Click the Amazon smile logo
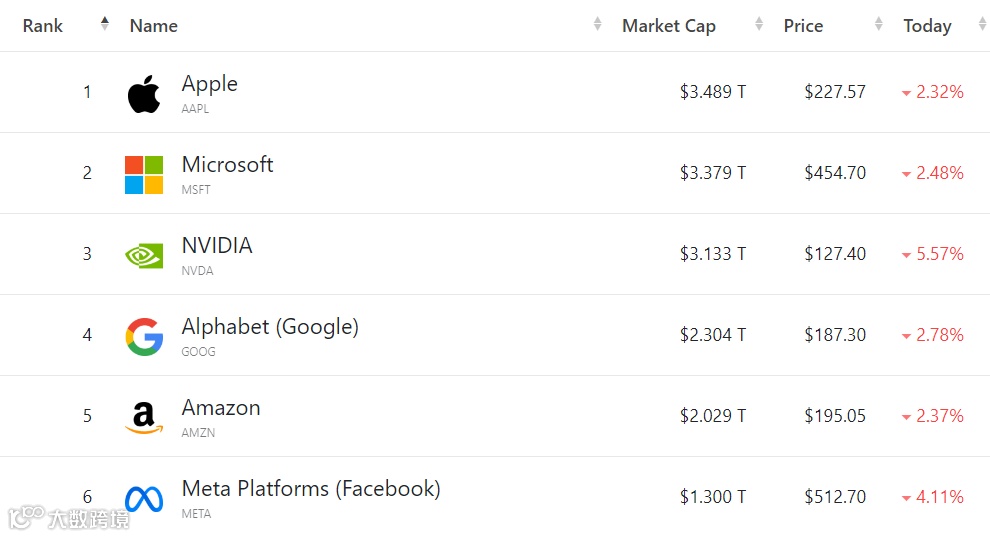The image size is (990, 537). pos(144,418)
